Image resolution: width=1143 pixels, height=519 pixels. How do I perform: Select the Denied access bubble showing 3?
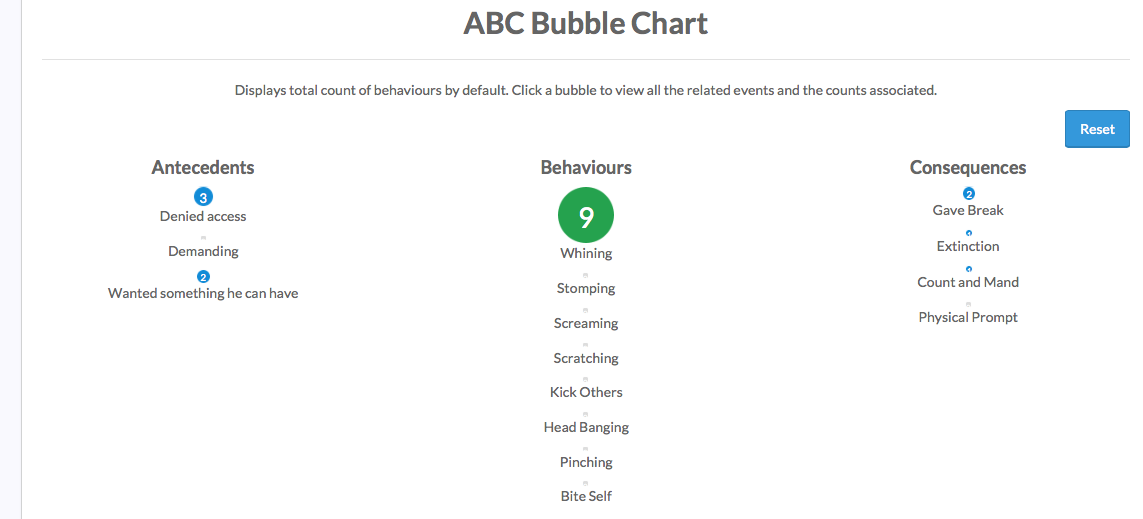click(203, 197)
